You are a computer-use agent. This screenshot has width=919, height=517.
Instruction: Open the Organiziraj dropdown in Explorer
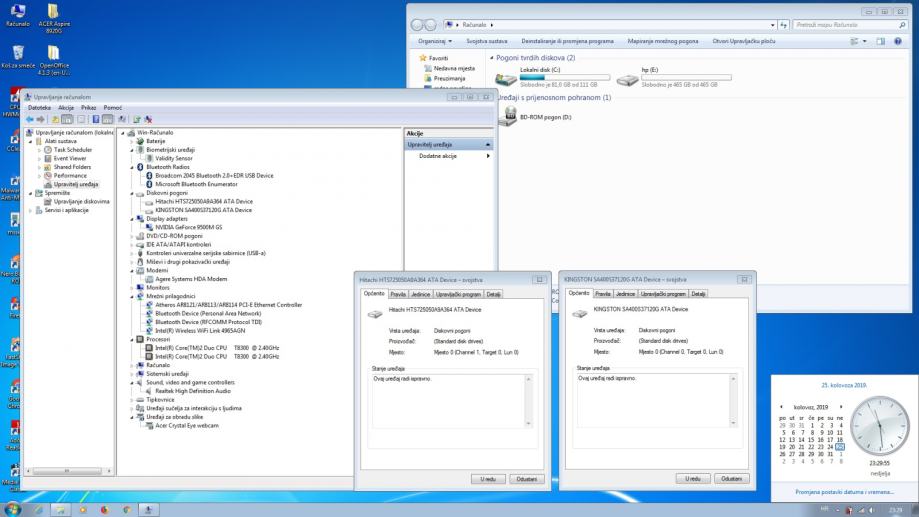point(435,41)
